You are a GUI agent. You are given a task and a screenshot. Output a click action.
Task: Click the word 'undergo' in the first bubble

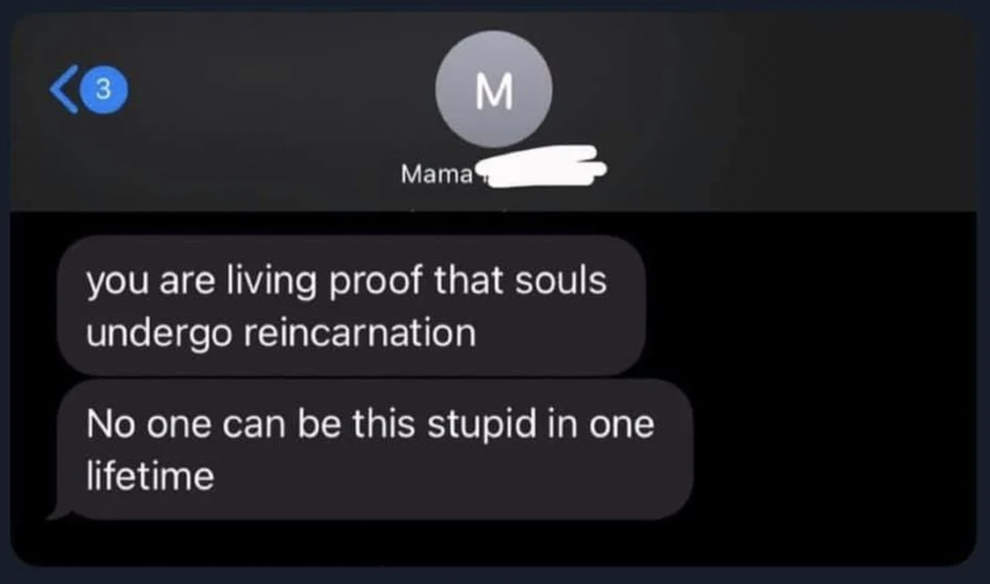[159, 334]
